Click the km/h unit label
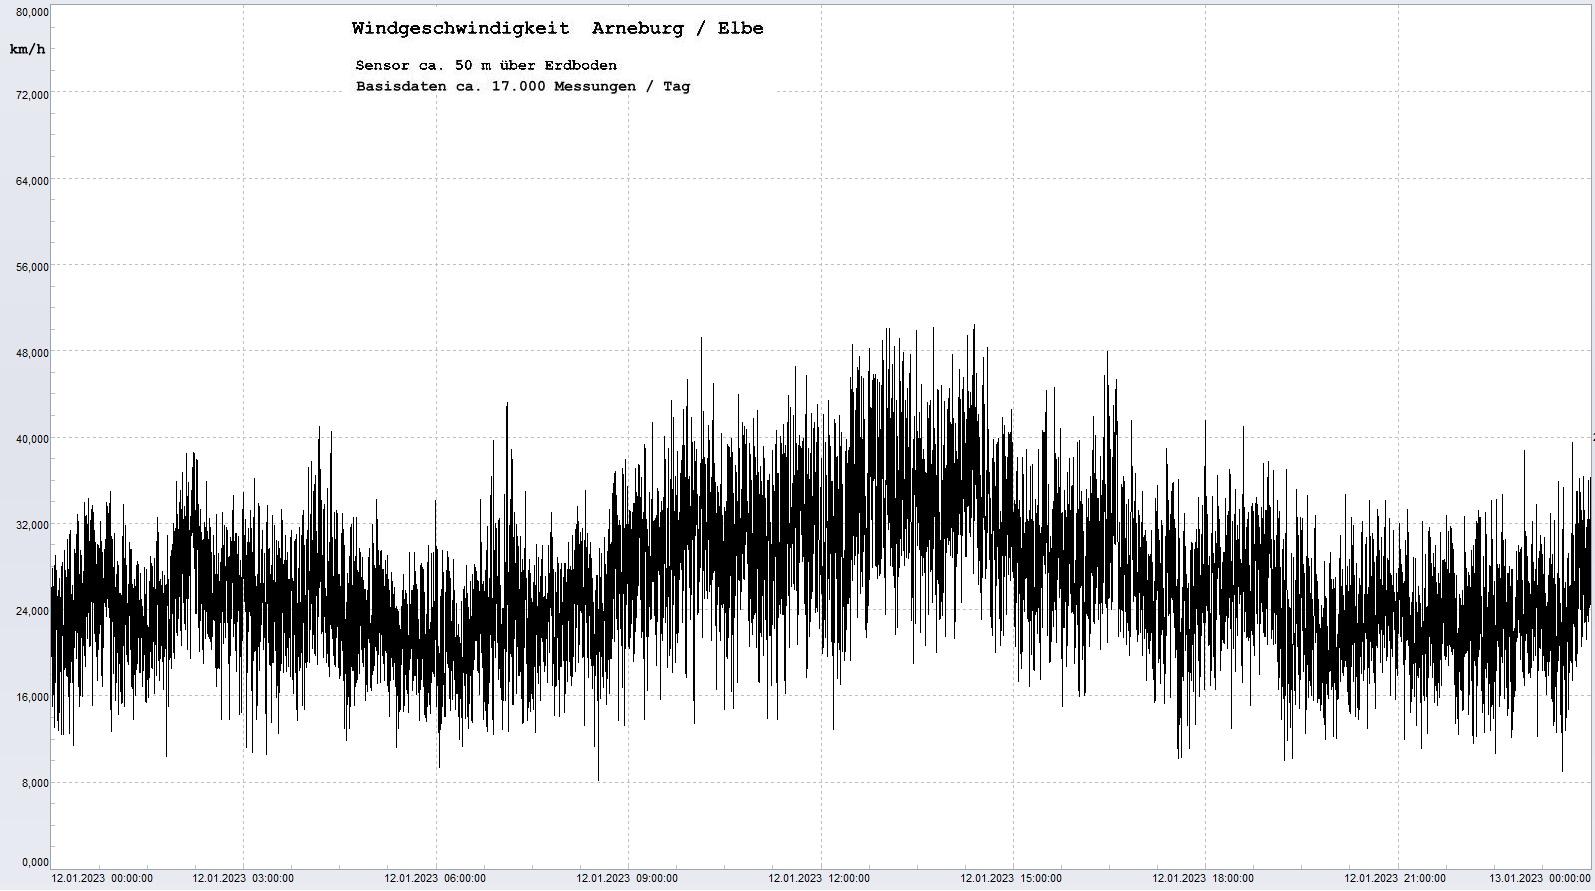1595x891 pixels. point(27,49)
